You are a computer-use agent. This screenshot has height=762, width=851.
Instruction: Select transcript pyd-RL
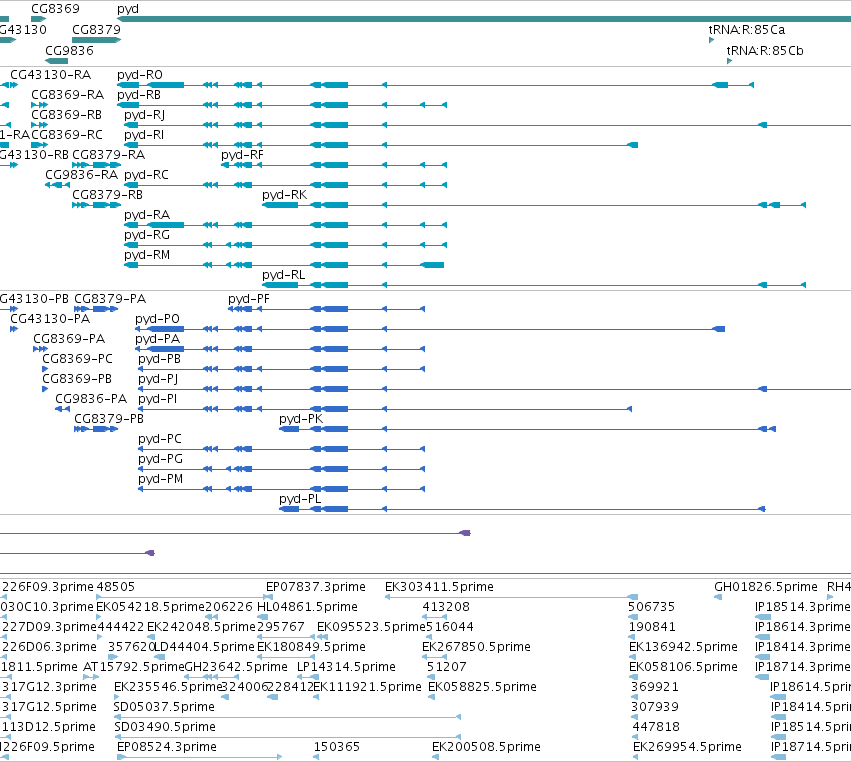534,285
